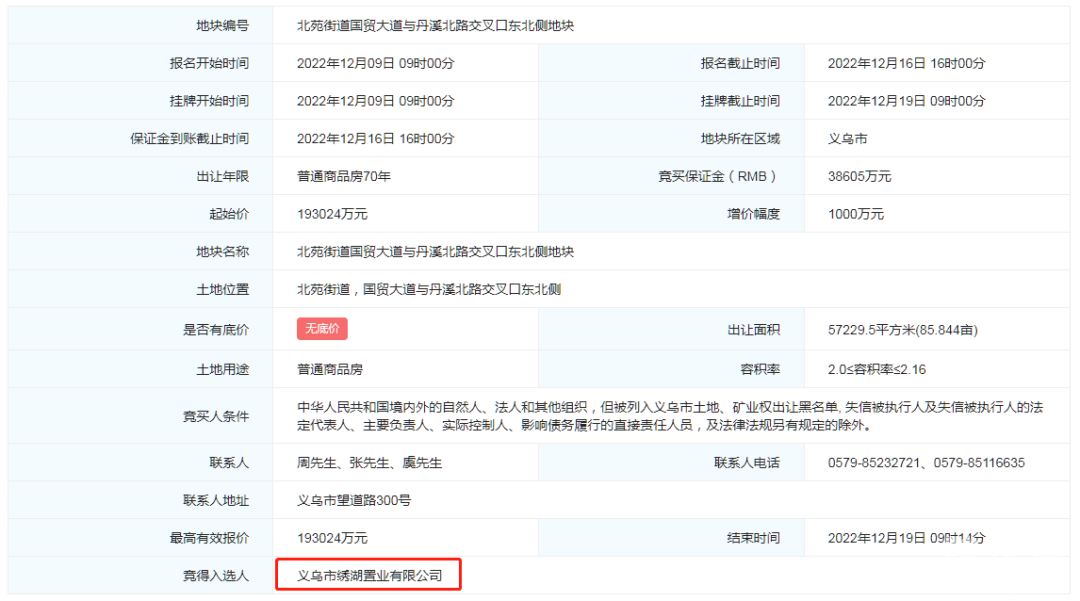Select the contact names 周先生、张先生、虞先生
The height and width of the screenshot is (601, 1080).
(369, 463)
